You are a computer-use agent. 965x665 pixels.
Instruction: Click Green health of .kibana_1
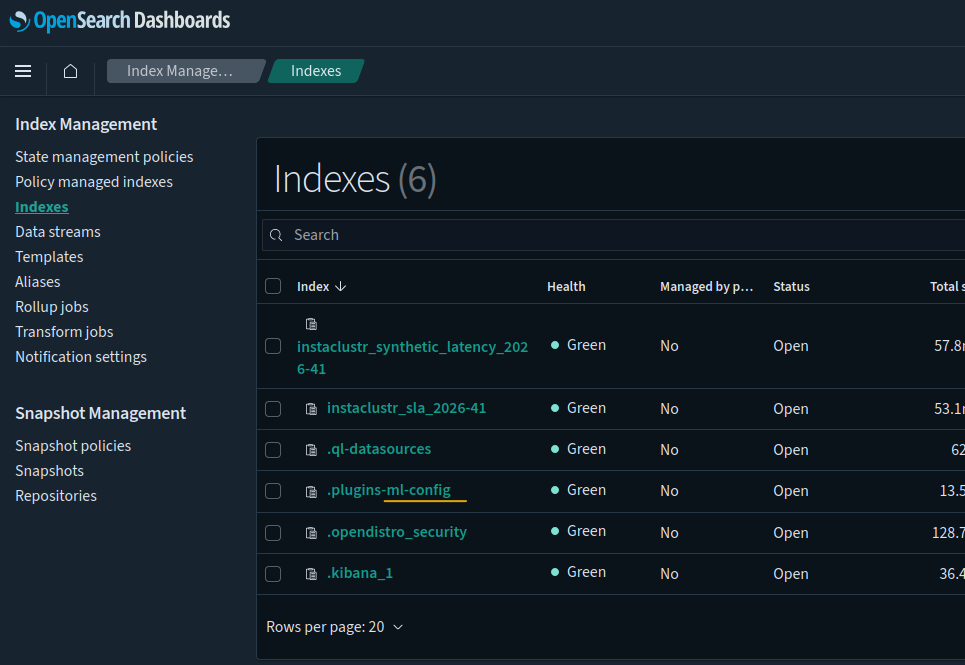pos(579,572)
